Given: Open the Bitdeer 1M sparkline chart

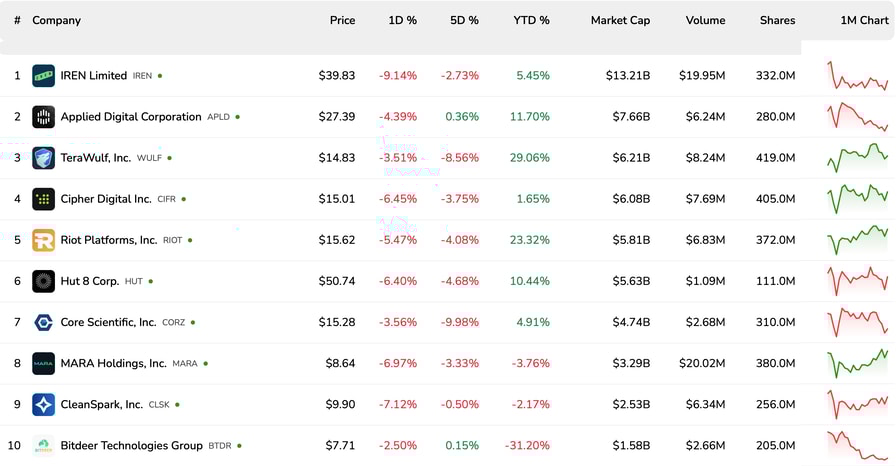Looking at the screenshot, I should pyautogui.click(x=857, y=445).
